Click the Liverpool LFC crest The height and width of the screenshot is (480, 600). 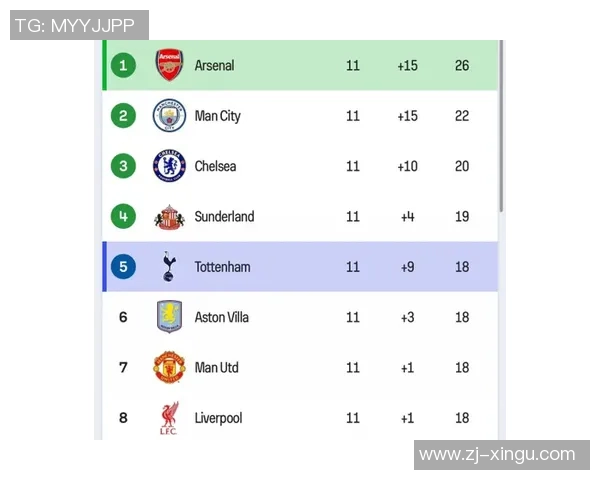click(x=170, y=418)
